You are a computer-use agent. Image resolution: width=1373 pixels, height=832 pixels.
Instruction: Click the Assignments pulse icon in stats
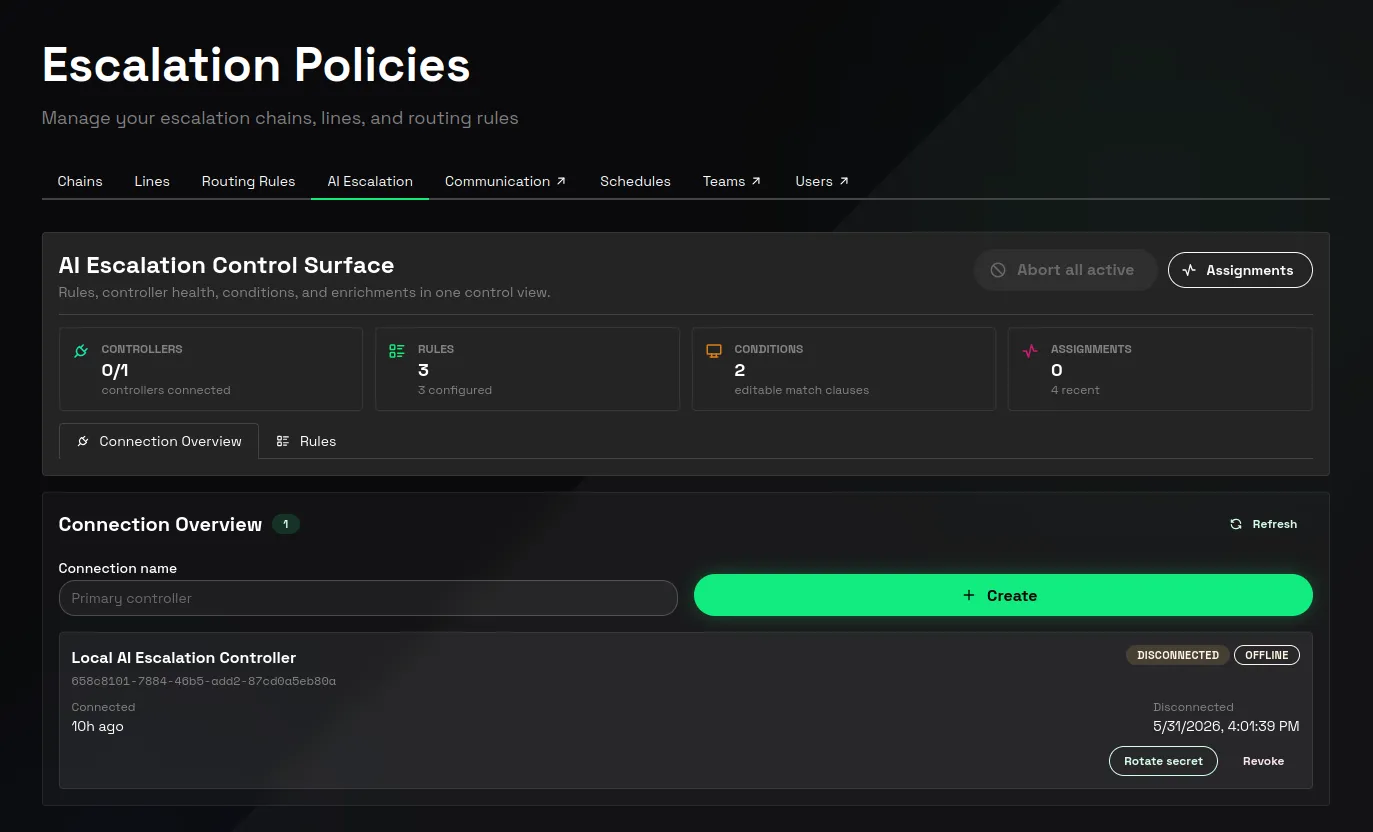[x=1030, y=351]
